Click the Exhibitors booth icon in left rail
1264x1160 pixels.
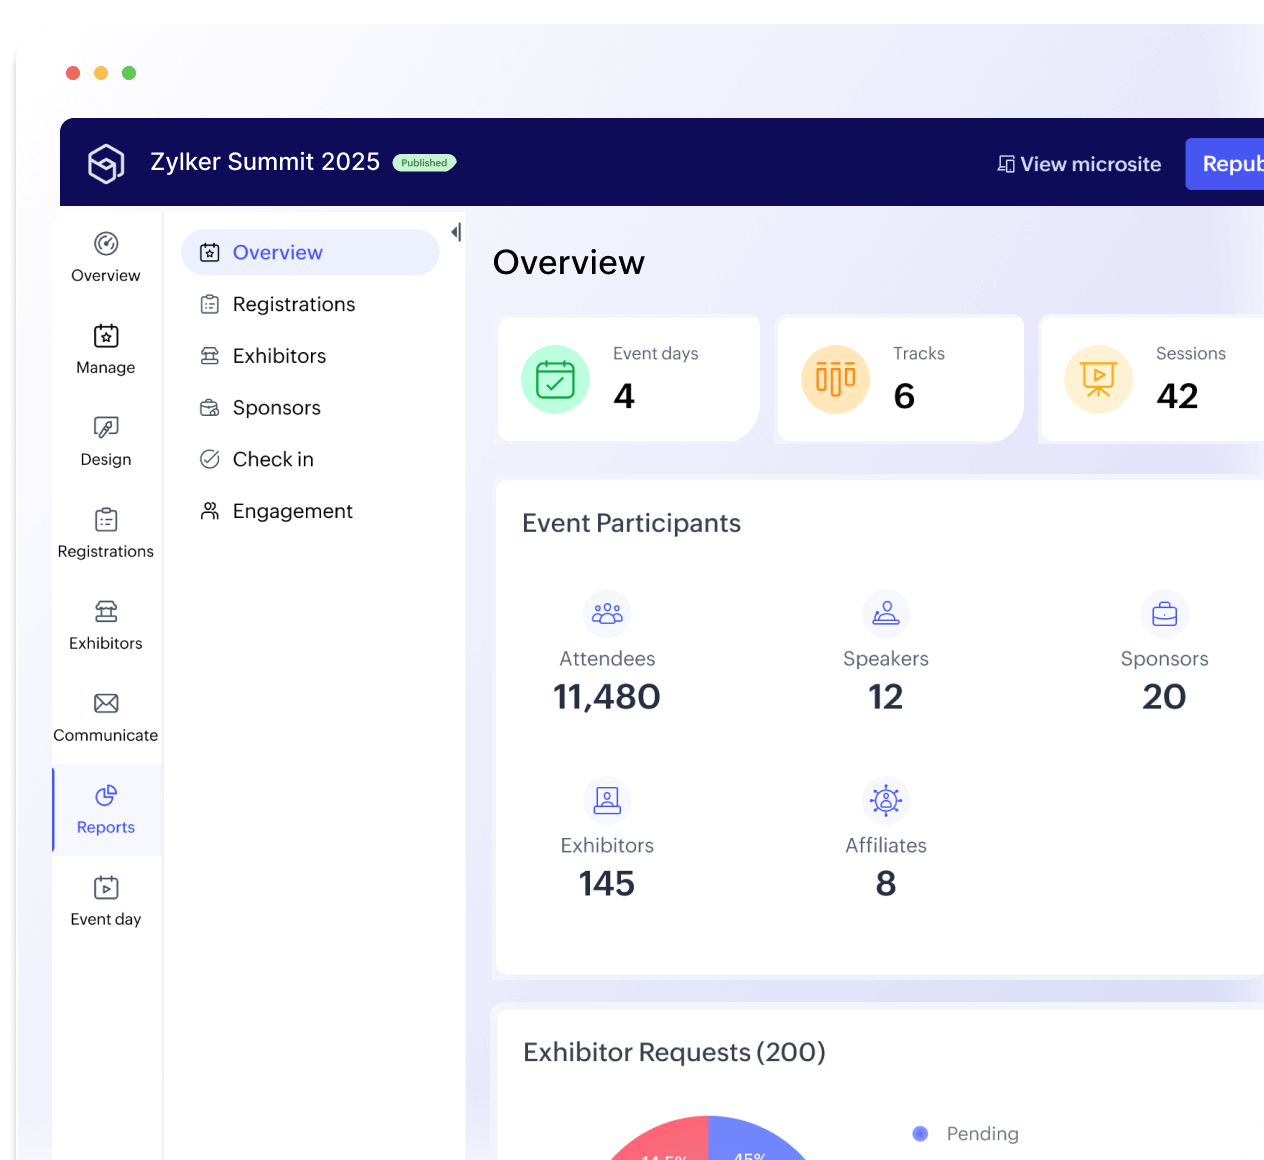(x=106, y=612)
